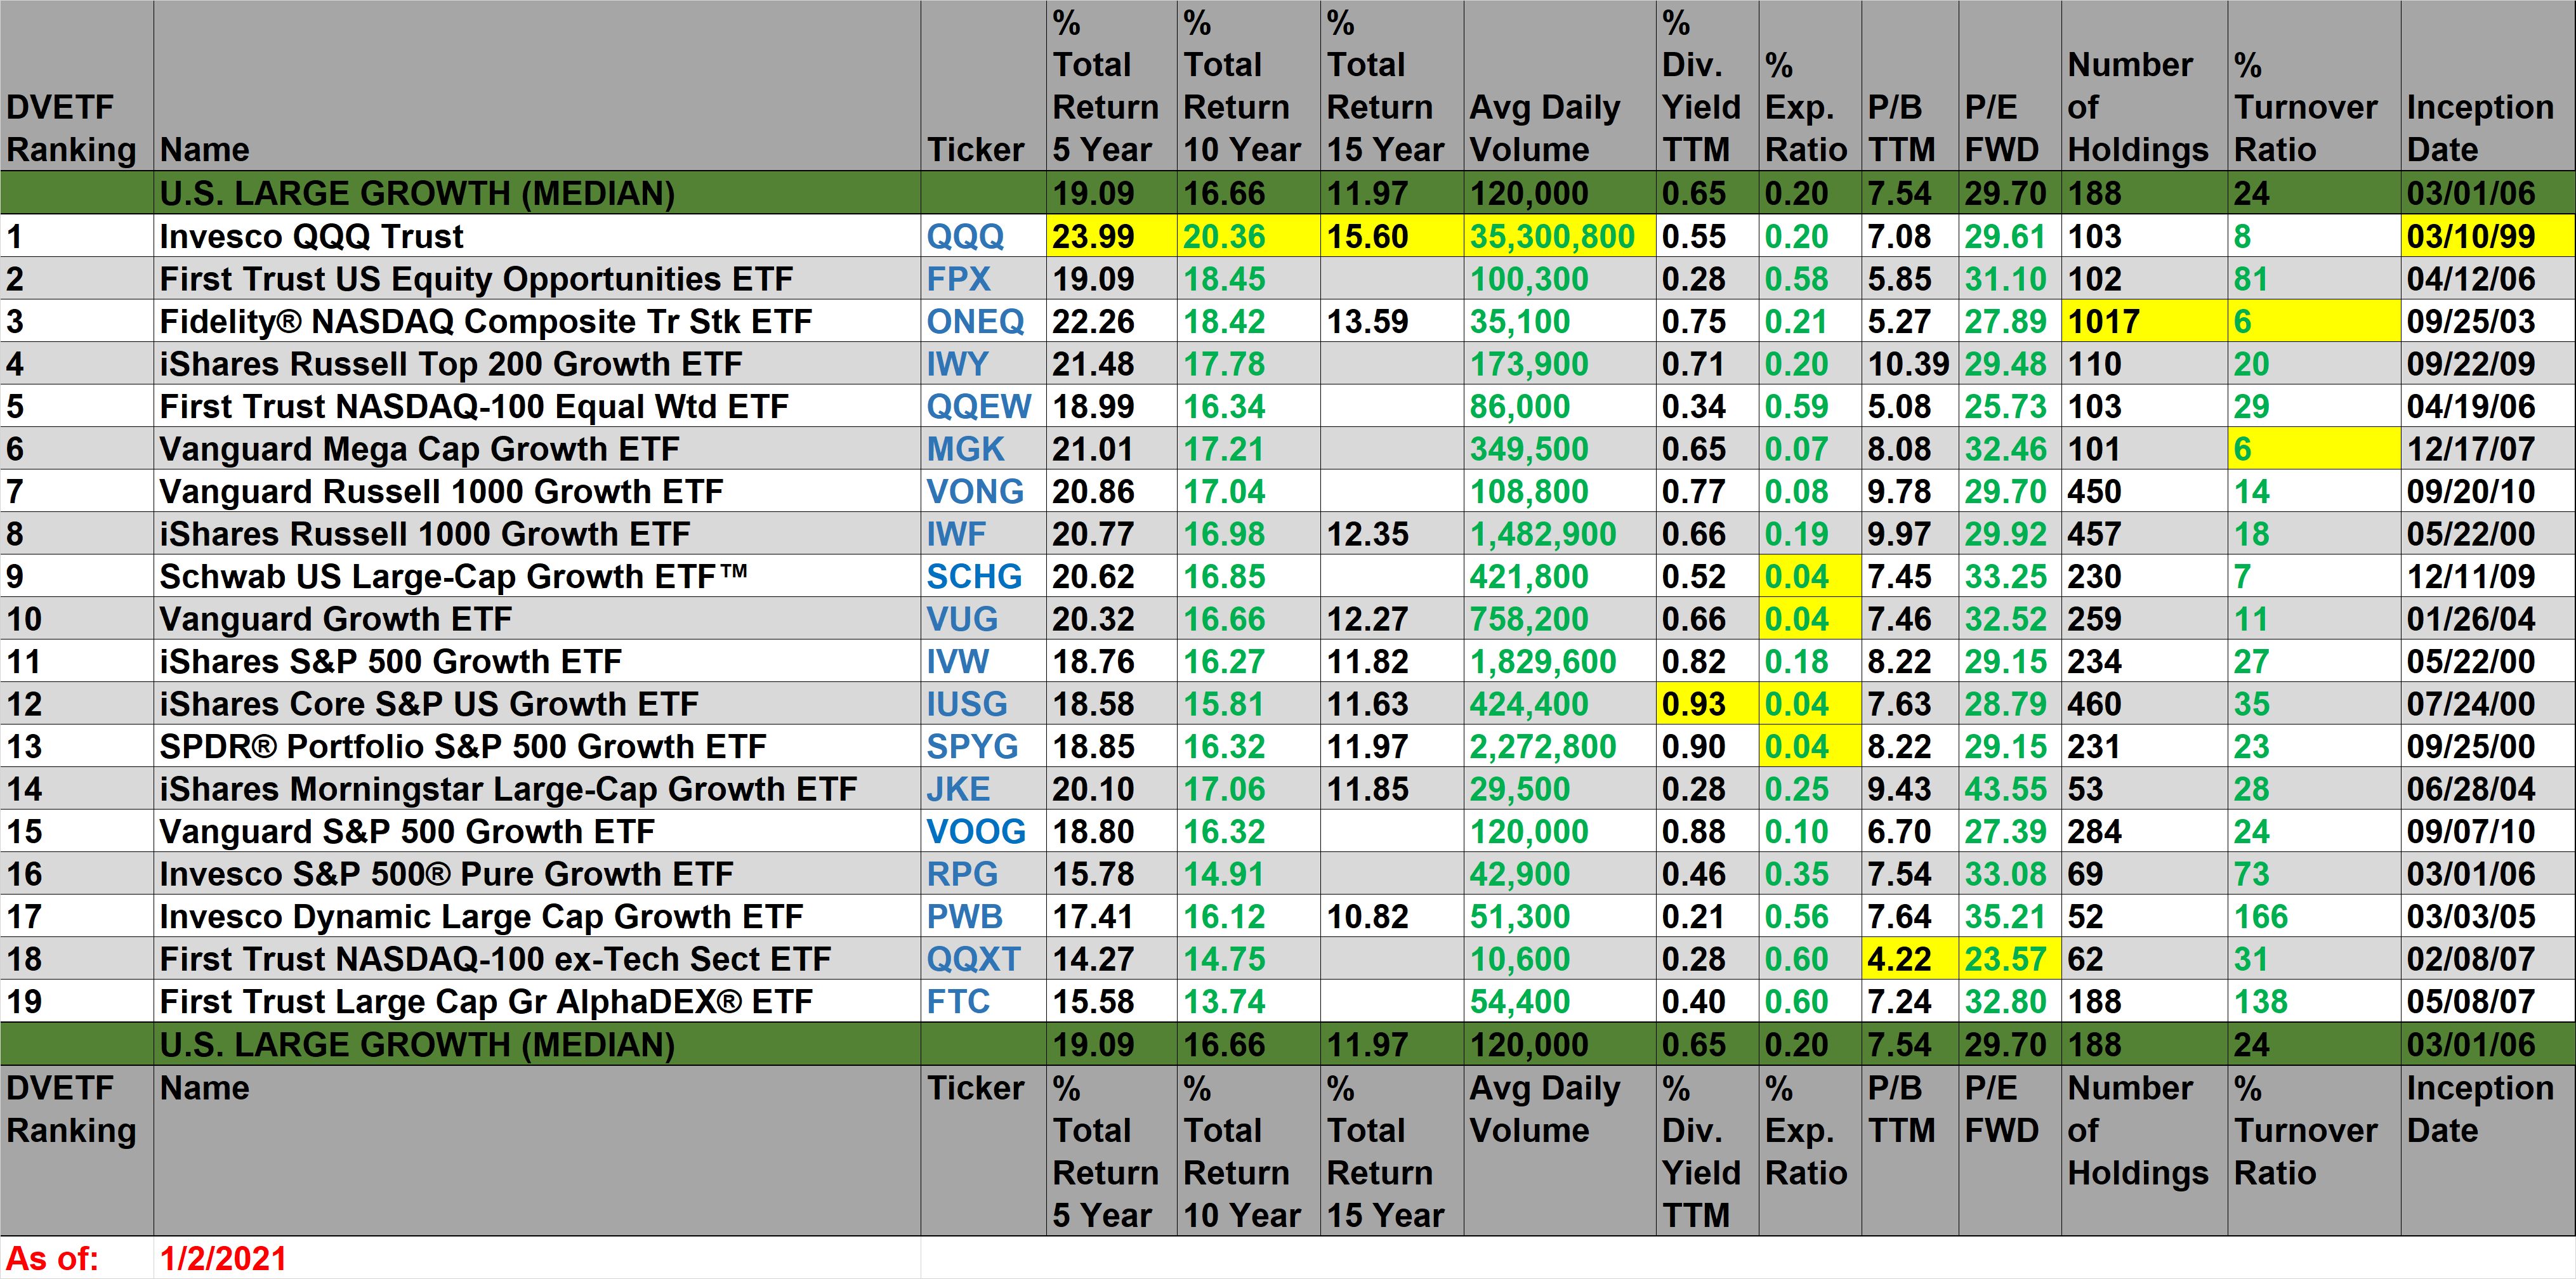Click the 0.07 expense ratio for MGK
The image size is (2576, 1279).
[1810, 449]
